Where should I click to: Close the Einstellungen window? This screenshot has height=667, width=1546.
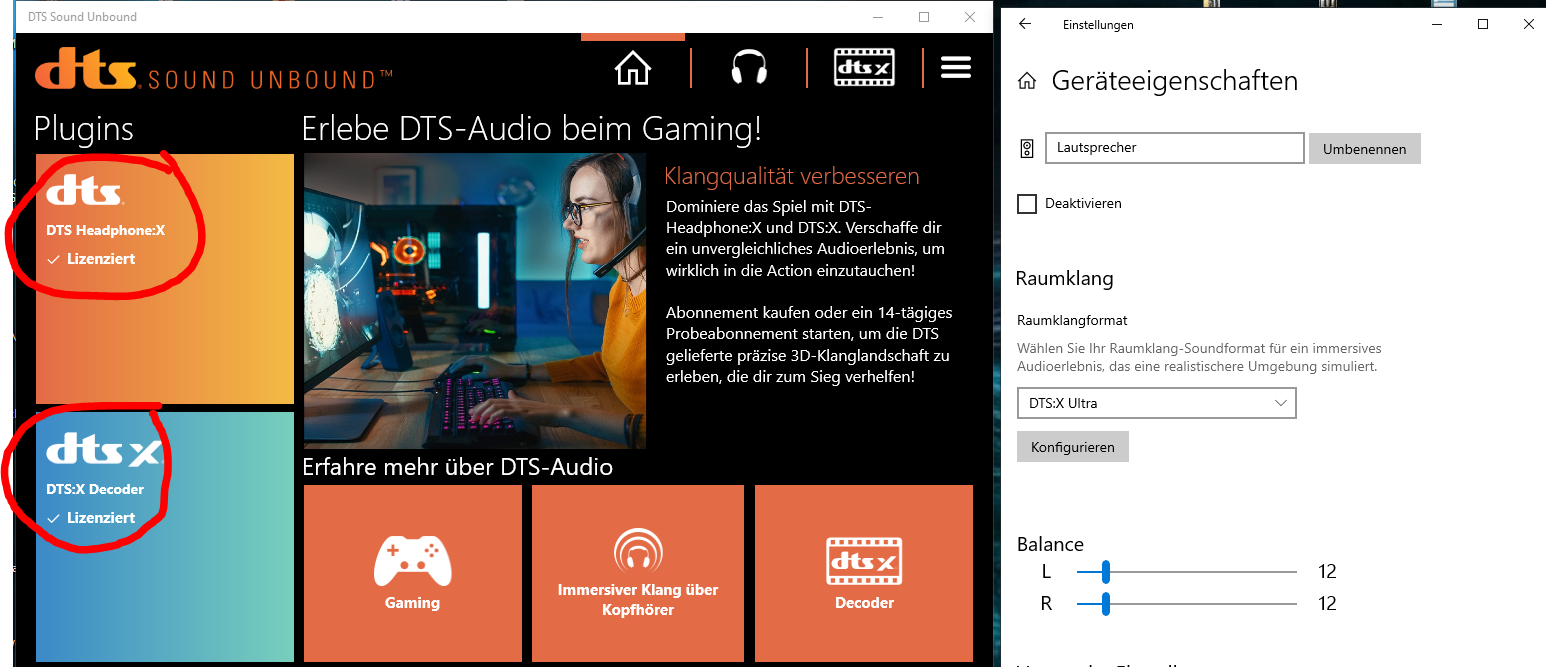pyautogui.click(x=1528, y=24)
